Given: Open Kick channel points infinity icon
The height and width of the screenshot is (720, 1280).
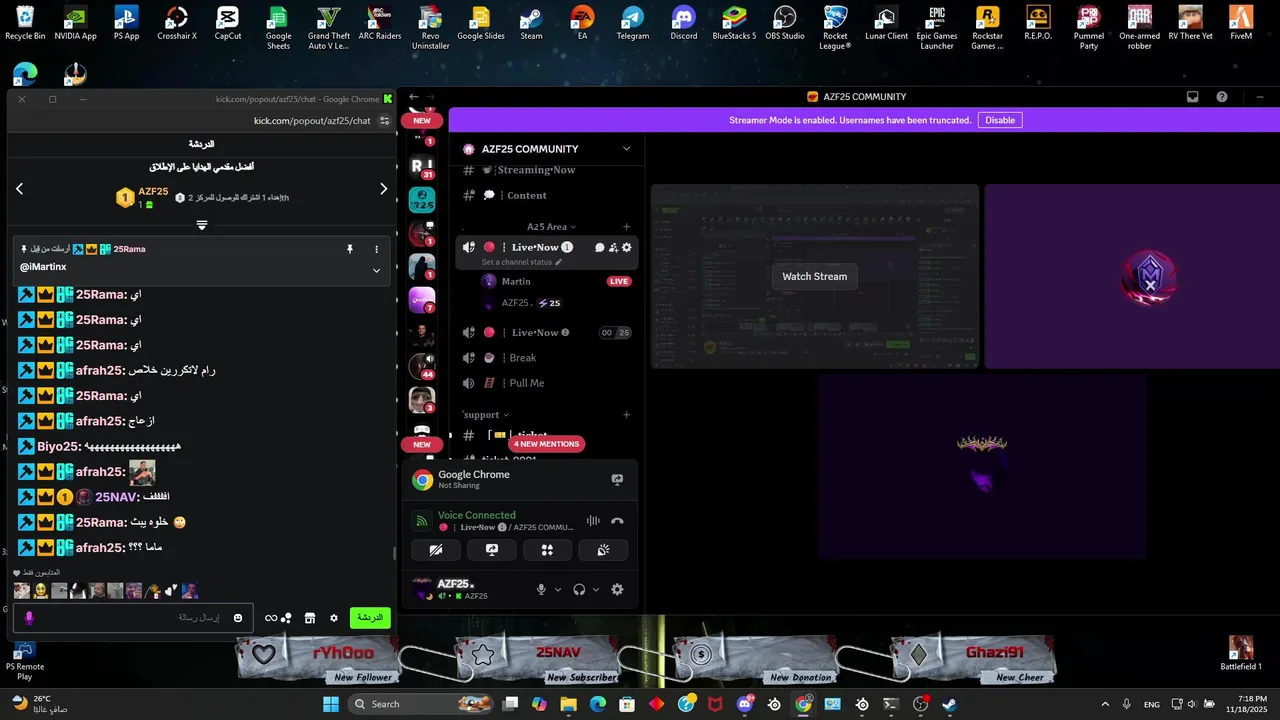Looking at the screenshot, I should 271,618.
